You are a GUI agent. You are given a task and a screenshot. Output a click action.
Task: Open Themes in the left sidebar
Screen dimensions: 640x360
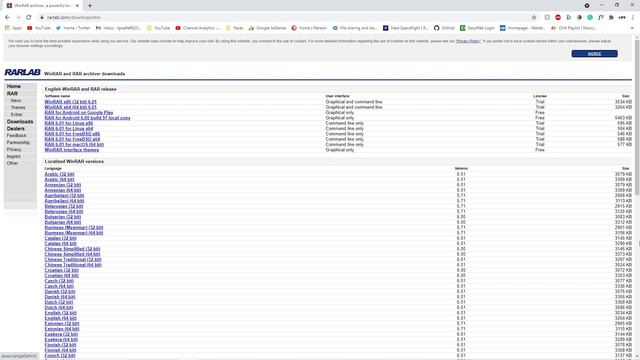(18, 107)
